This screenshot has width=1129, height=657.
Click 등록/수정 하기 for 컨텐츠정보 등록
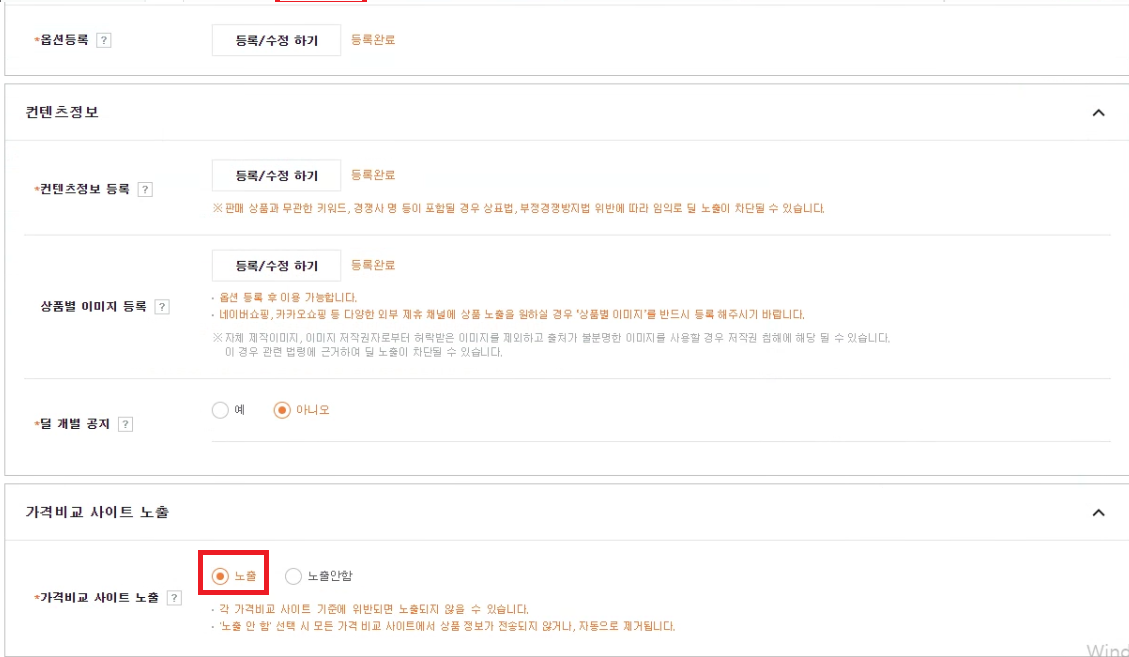click(276, 175)
